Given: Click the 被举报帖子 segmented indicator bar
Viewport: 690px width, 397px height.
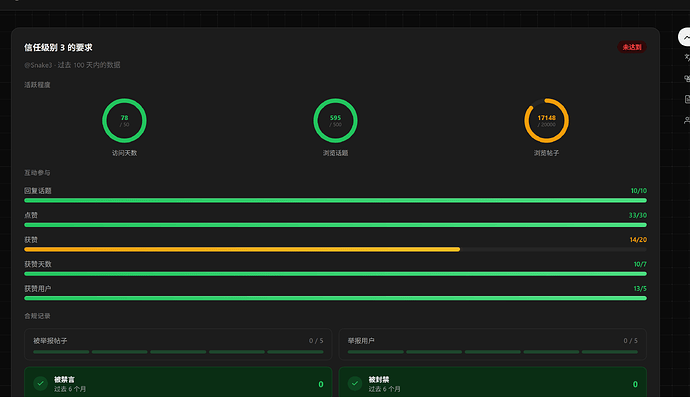Looking at the screenshot, I should point(178,352).
